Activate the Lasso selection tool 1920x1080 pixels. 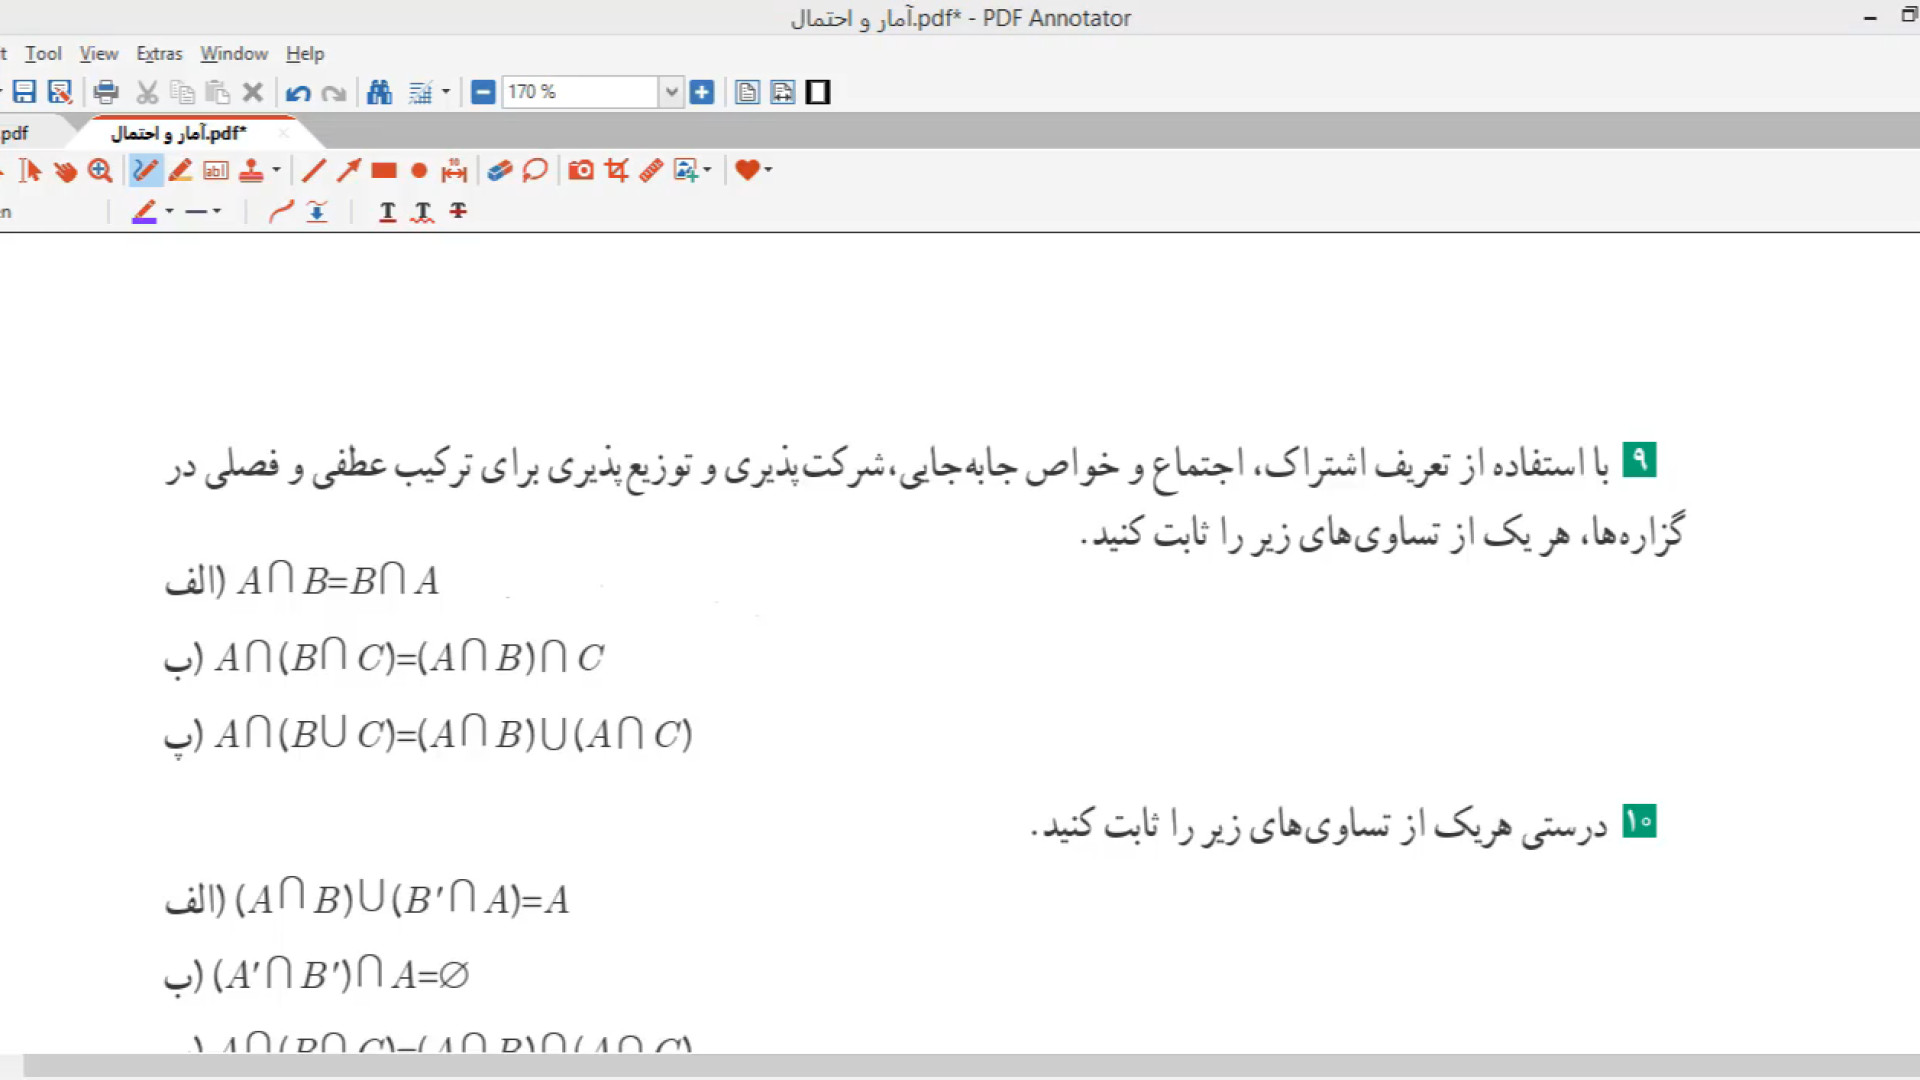pos(535,171)
